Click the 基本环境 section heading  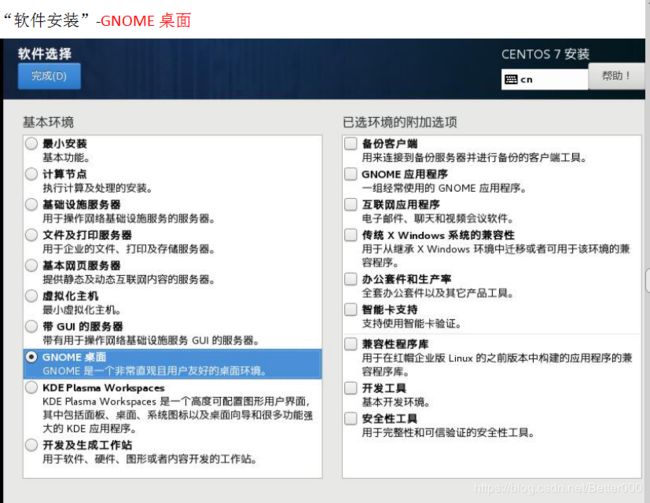click(48, 122)
